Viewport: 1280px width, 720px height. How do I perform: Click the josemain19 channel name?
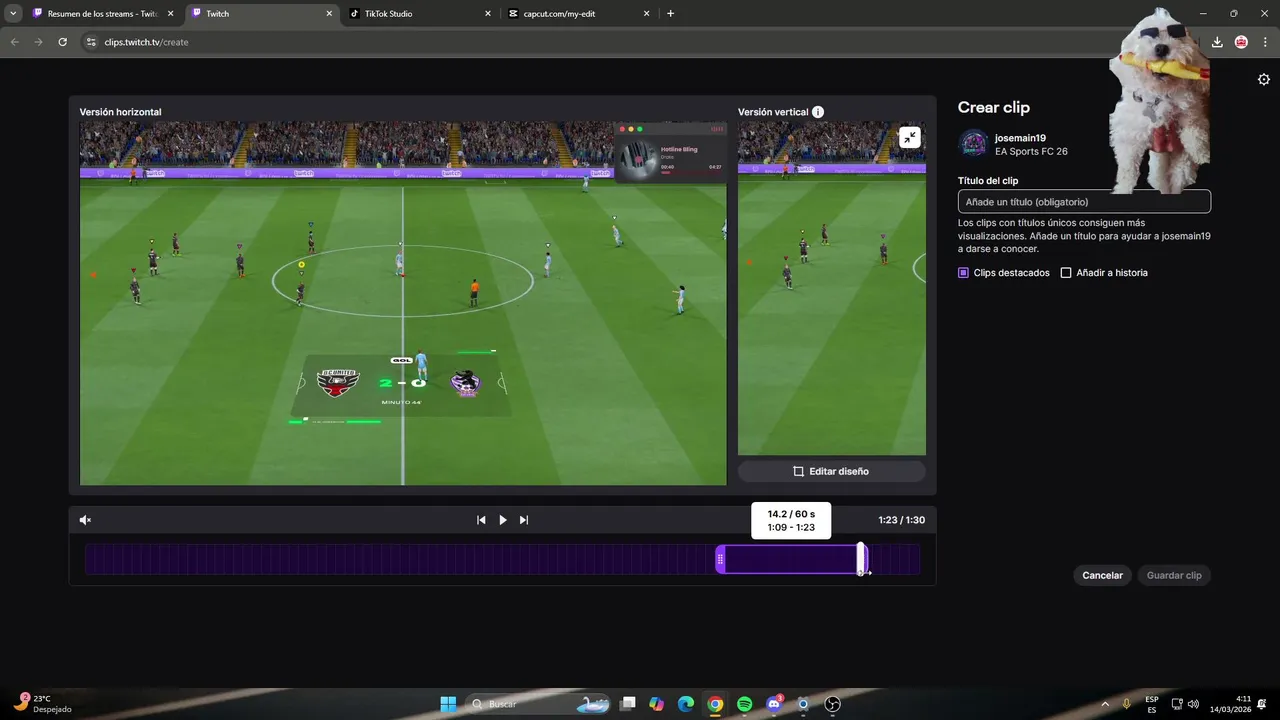[x=1020, y=138]
